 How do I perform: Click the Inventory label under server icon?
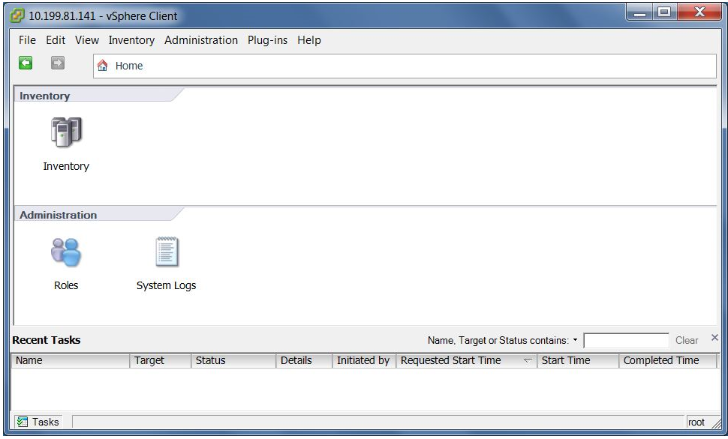pyautogui.click(x=66, y=166)
